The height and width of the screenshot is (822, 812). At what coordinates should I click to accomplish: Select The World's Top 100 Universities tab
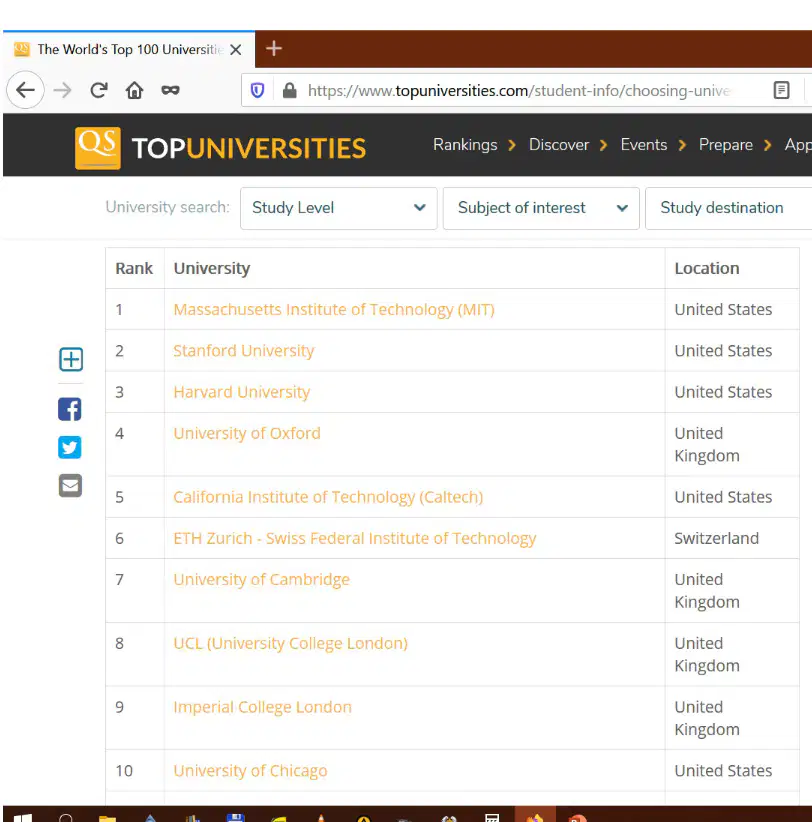[128, 50]
